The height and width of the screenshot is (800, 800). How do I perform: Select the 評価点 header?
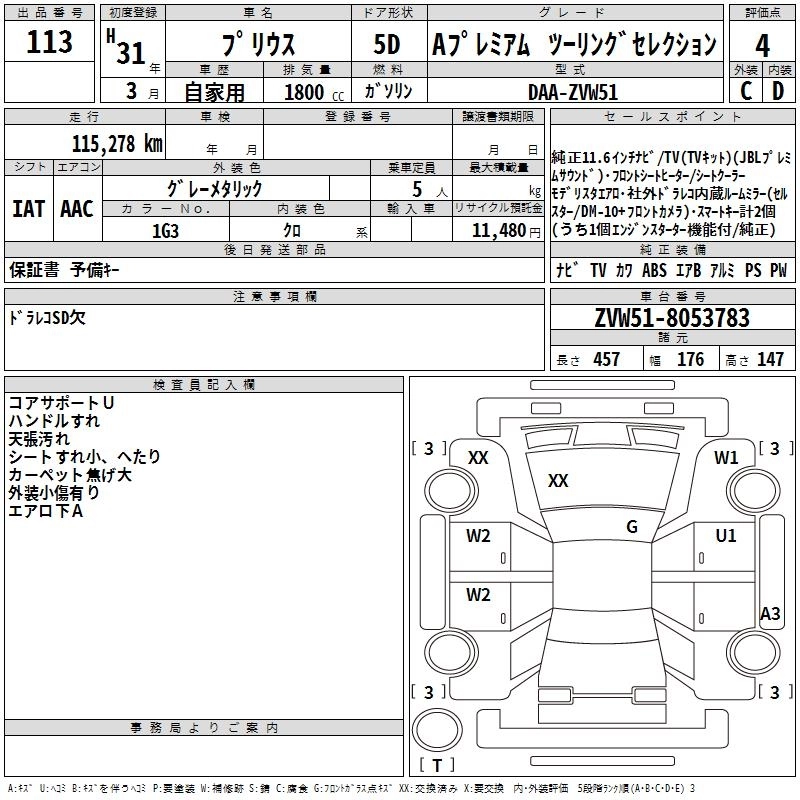click(x=762, y=12)
